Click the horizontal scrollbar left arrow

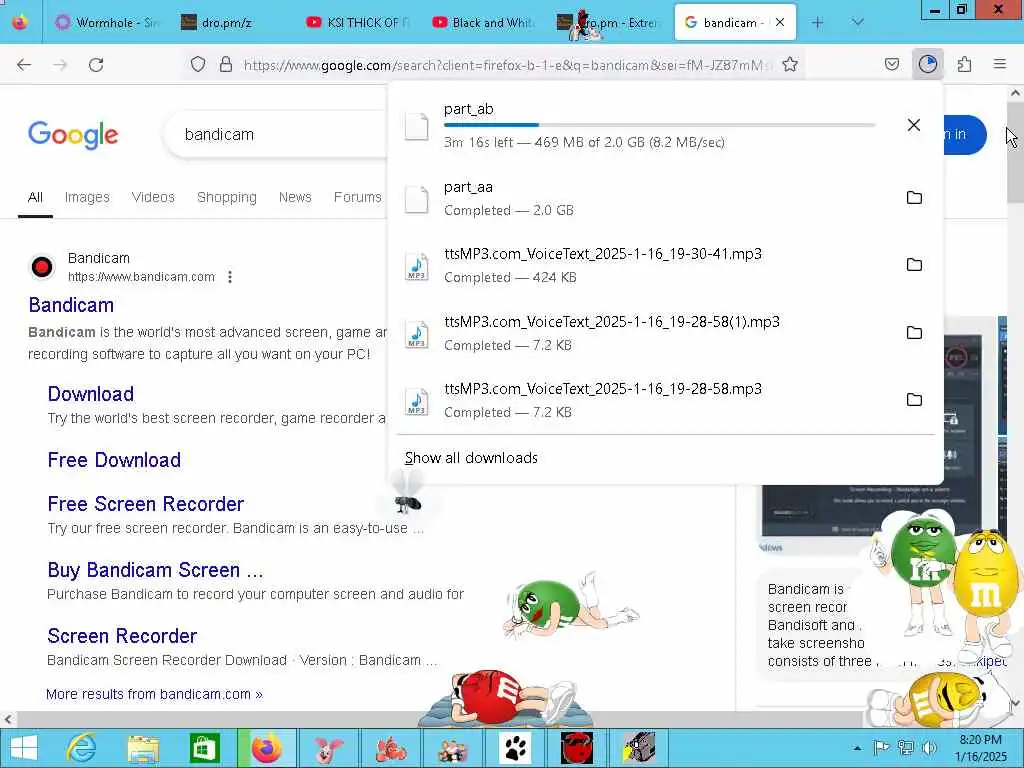[8, 720]
